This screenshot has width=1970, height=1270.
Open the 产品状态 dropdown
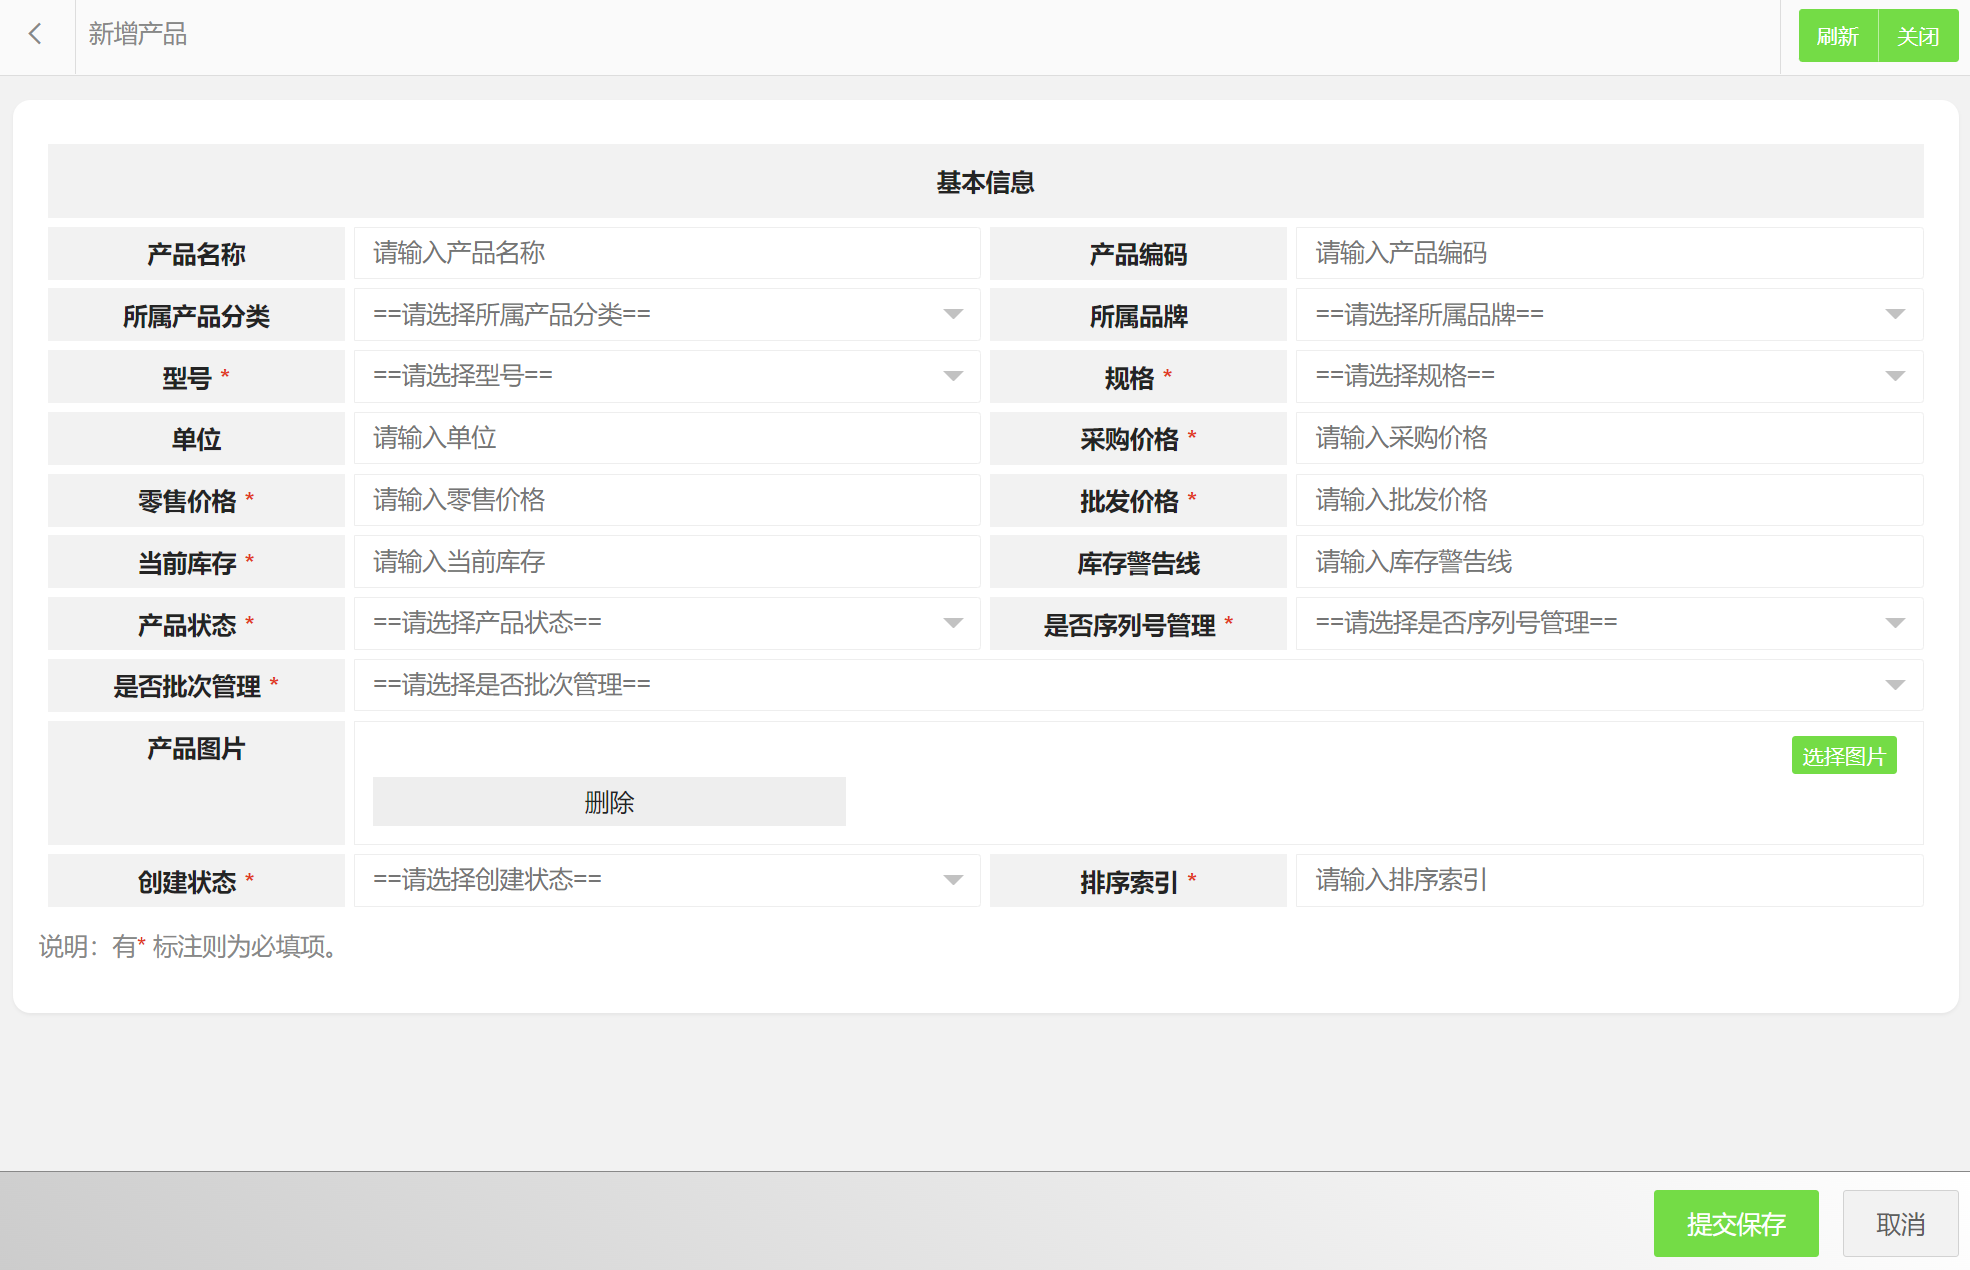click(666, 624)
